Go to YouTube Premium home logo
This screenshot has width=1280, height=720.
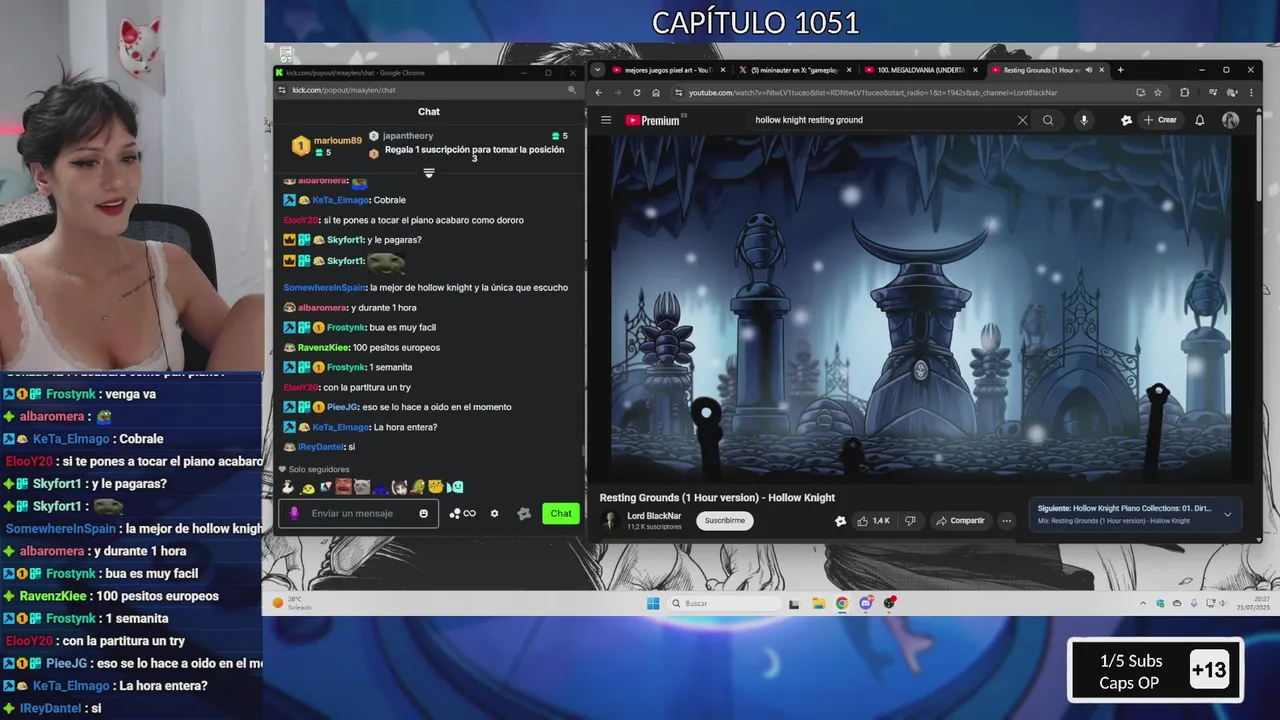(655, 120)
